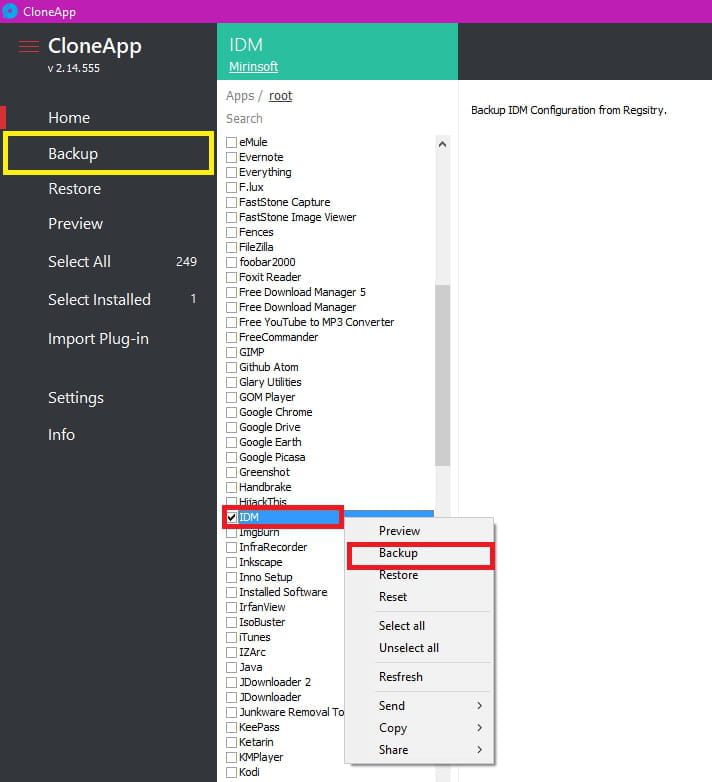Screen dimensions: 712x782
Task: Select FreeCommander entry
Action: (278, 337)
